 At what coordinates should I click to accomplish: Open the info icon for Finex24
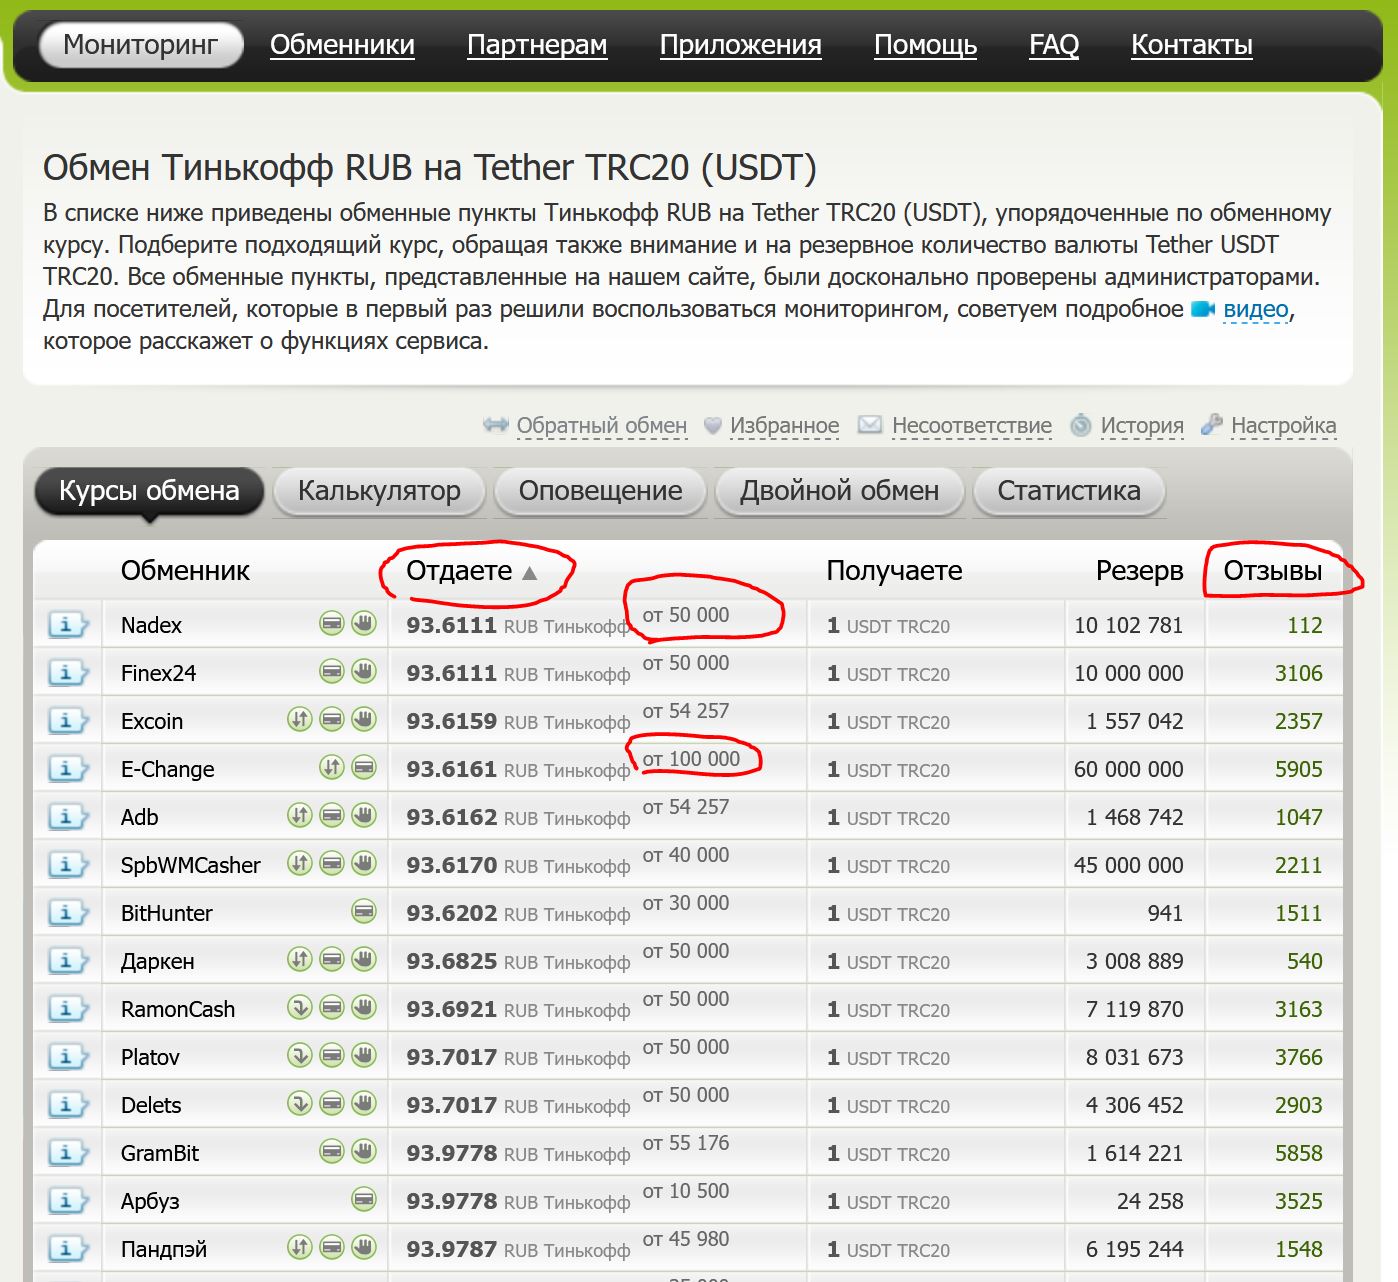point(68,673)
